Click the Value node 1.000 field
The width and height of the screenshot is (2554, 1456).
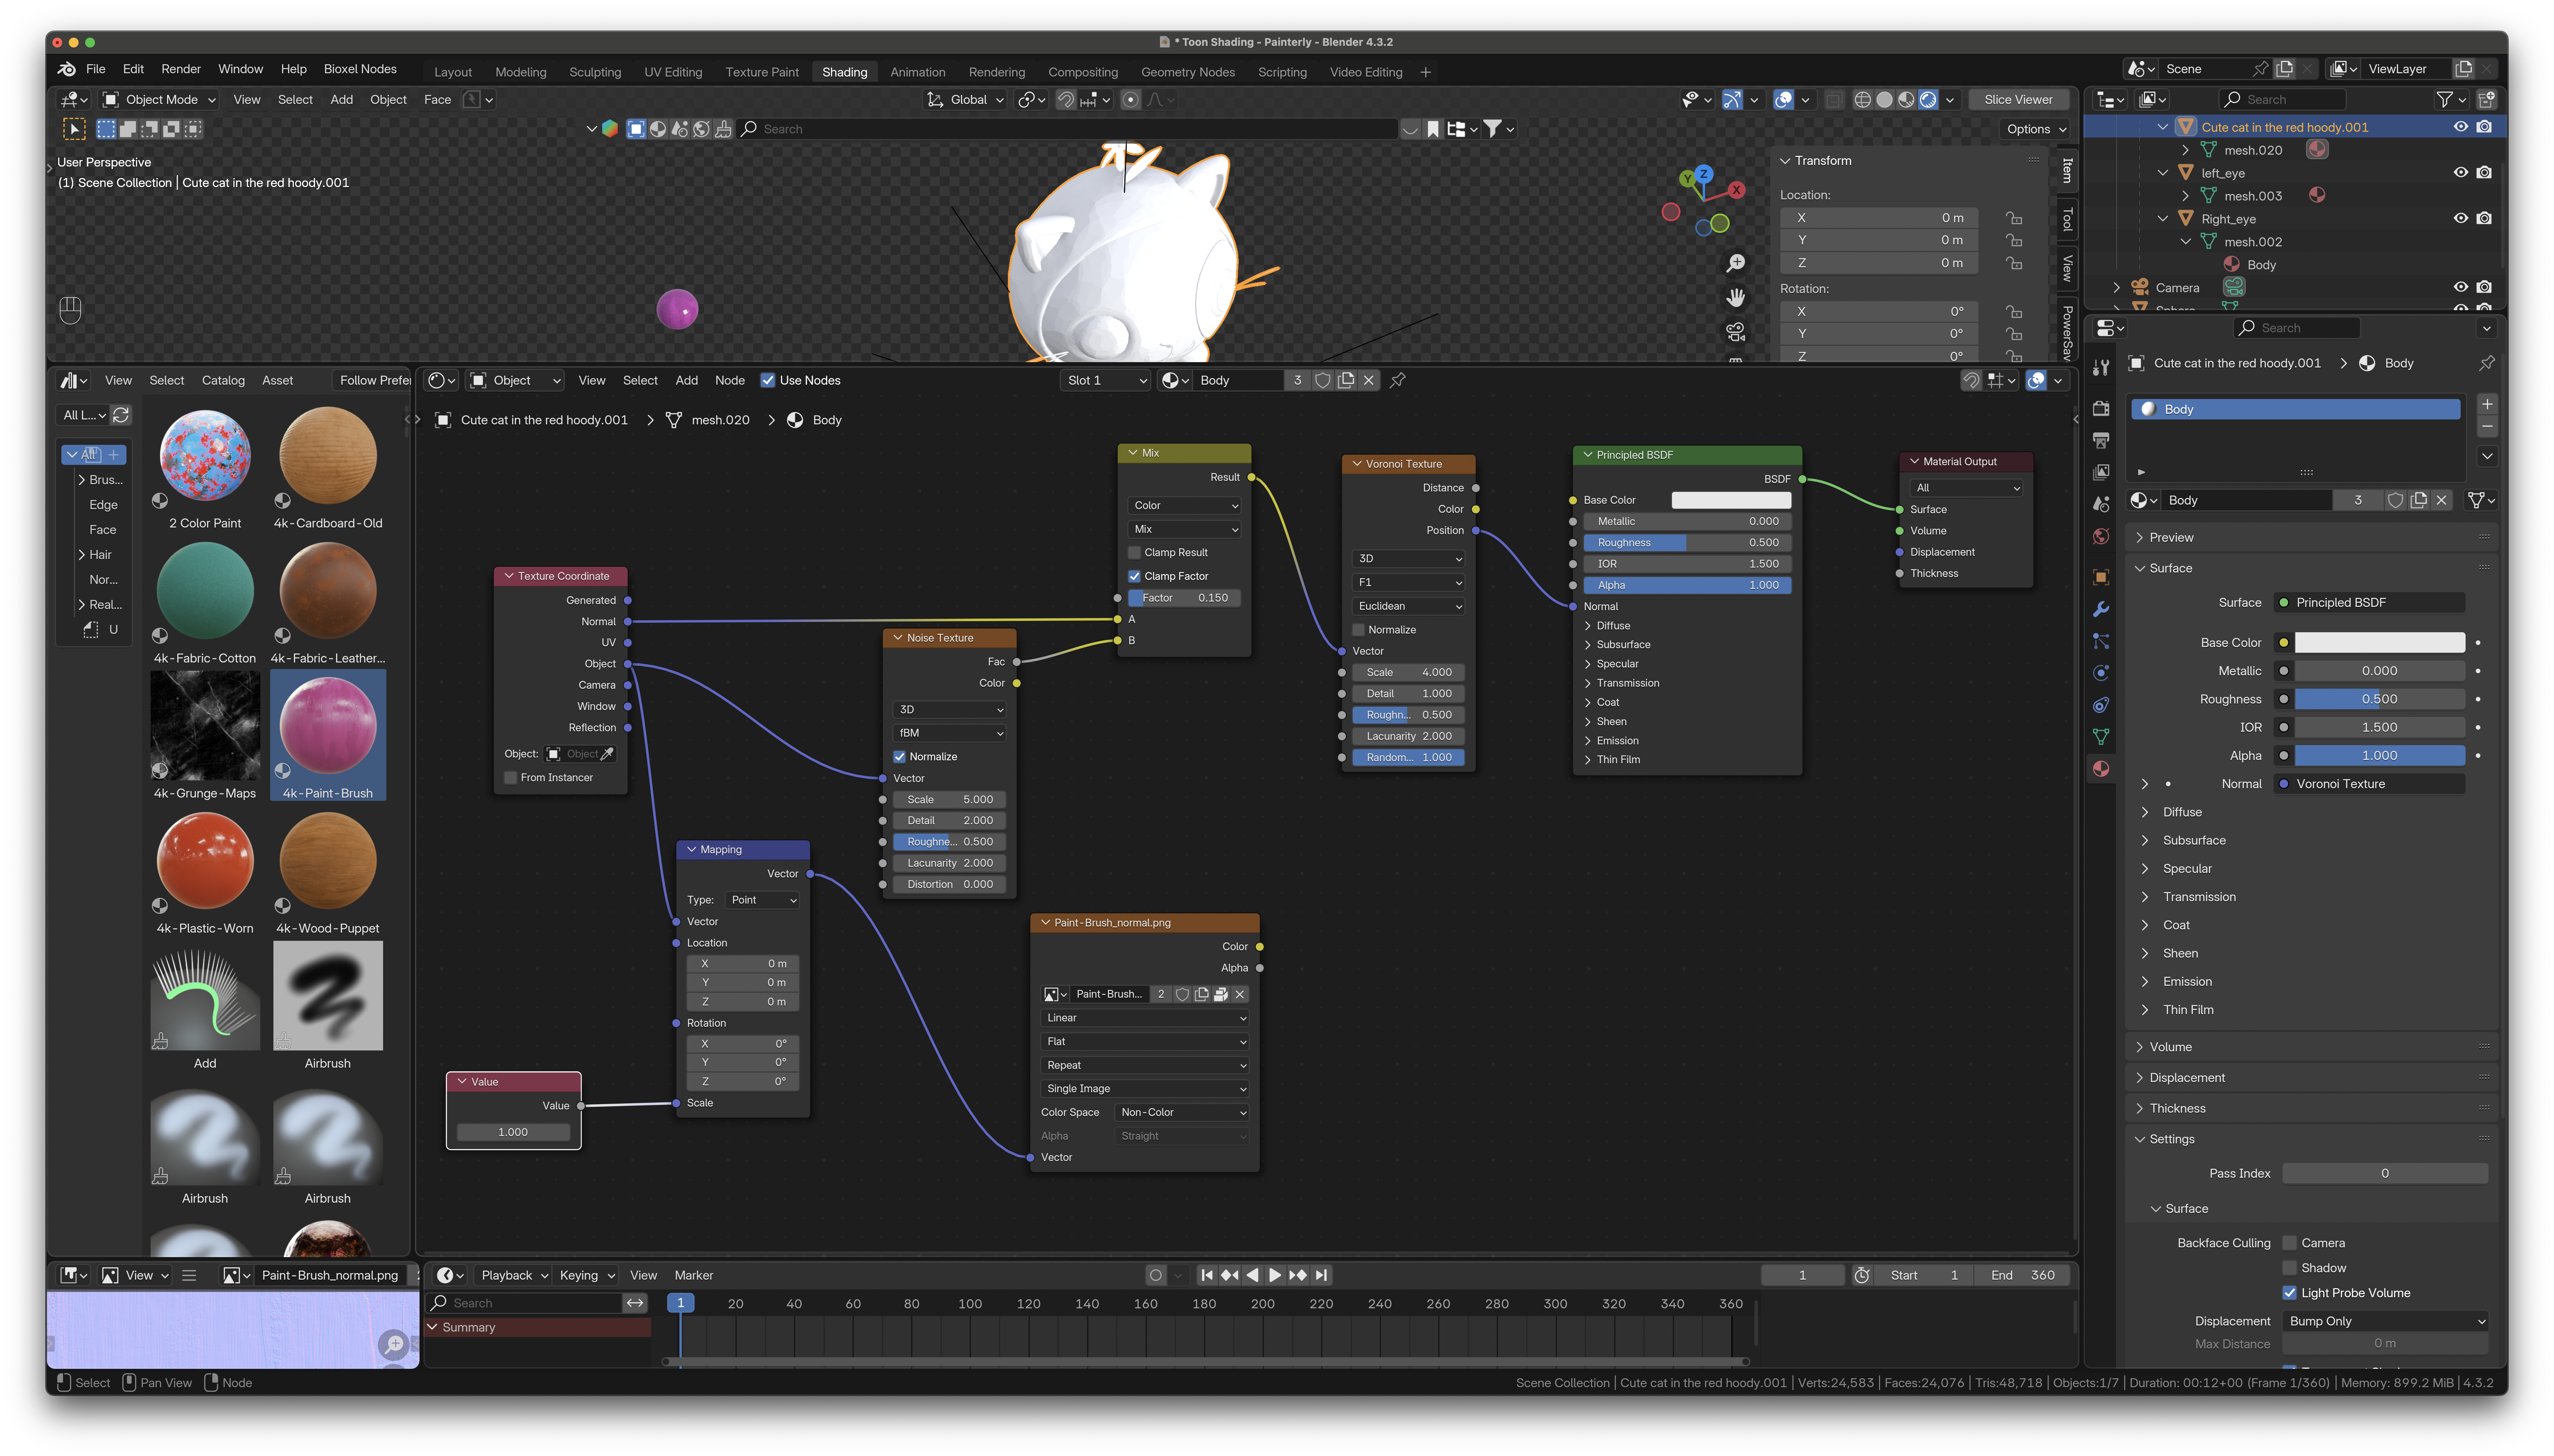click(513, 1132)
